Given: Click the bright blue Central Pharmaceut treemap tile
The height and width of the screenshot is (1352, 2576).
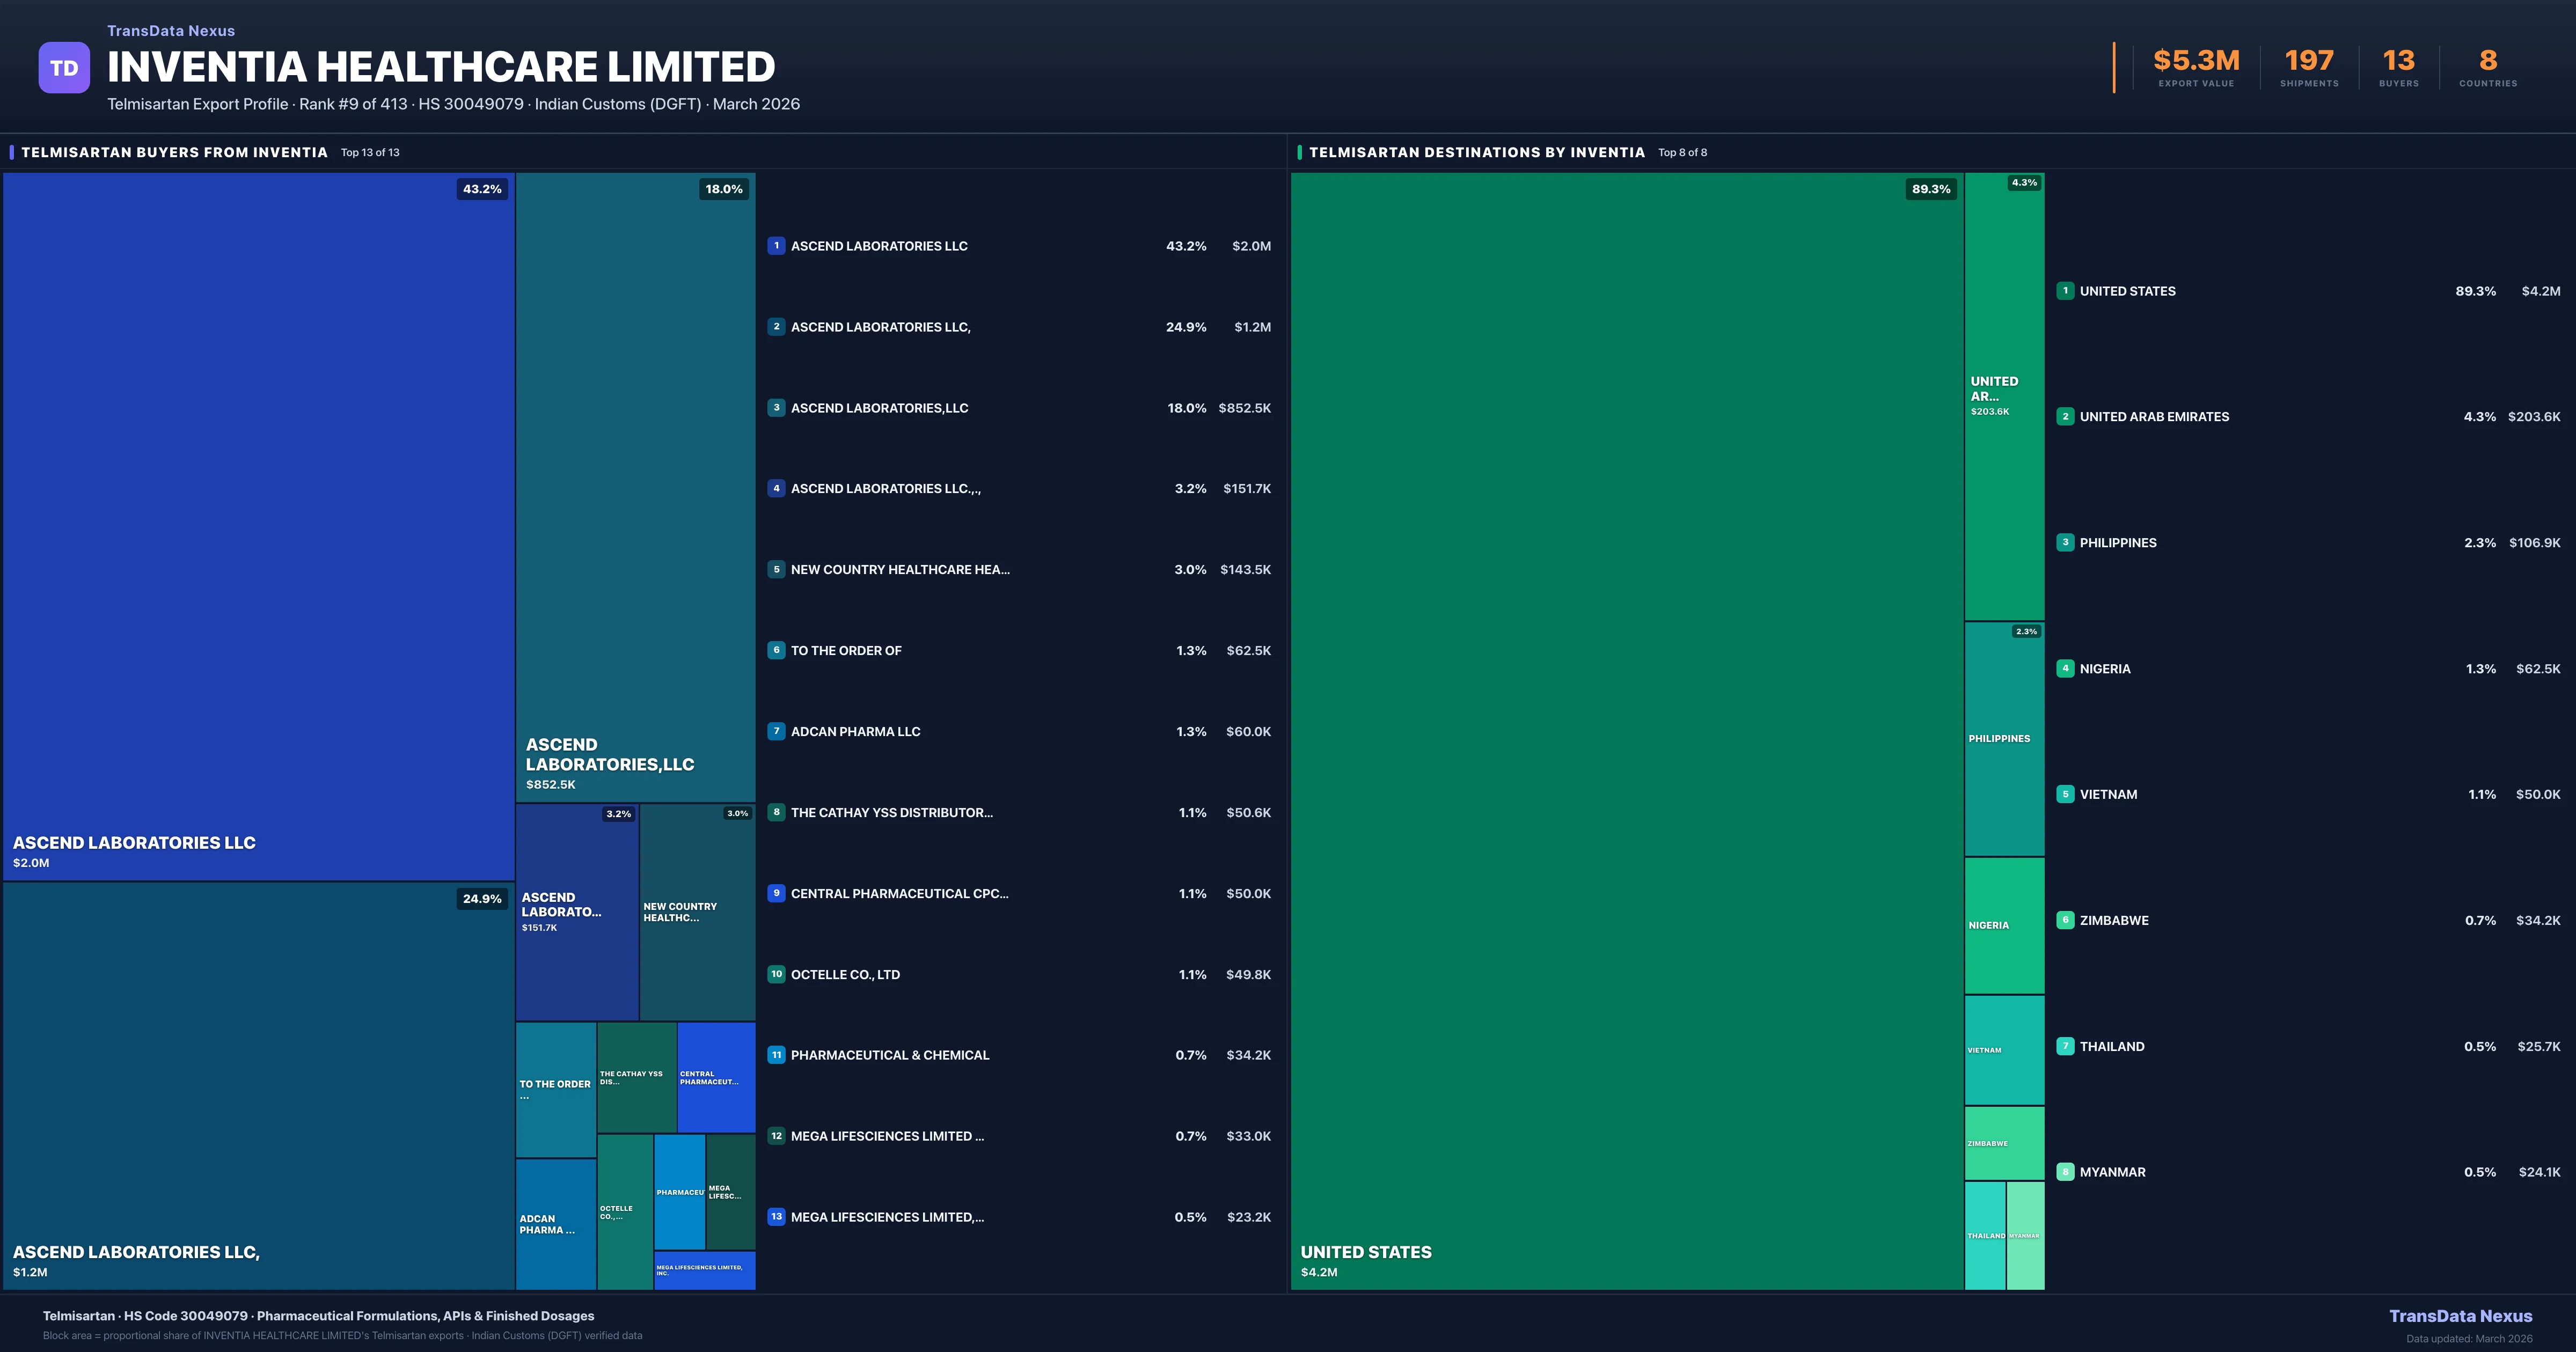Looking at the screenshot, I should point(716,1077).
